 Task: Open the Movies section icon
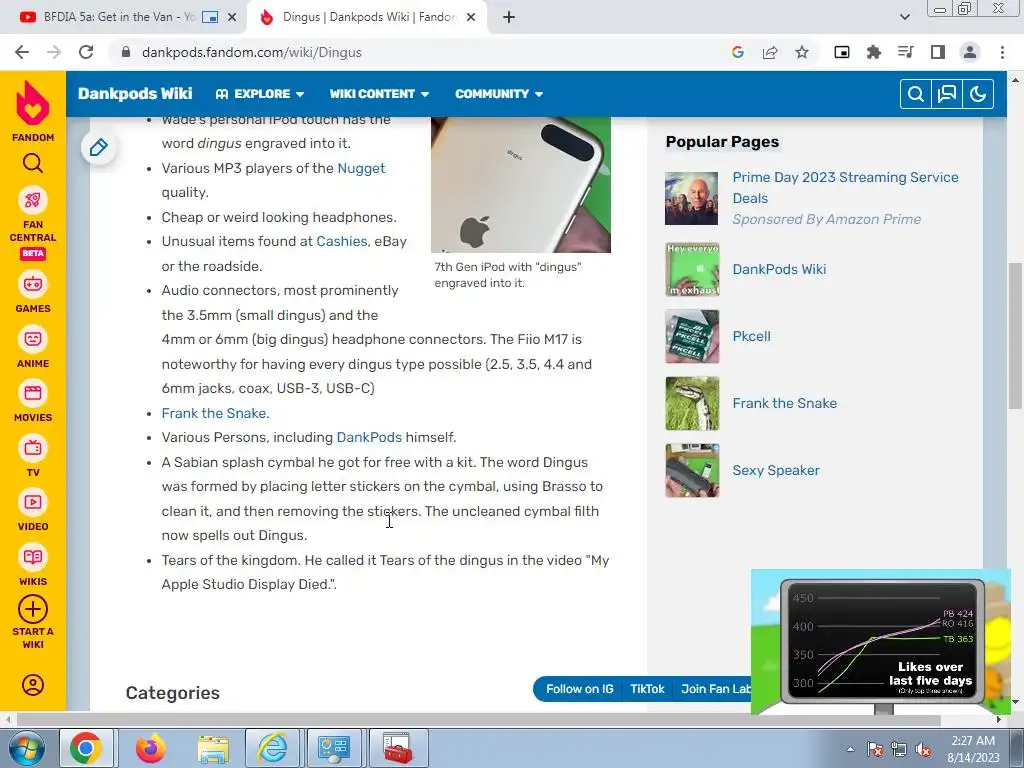coord(33,393)
